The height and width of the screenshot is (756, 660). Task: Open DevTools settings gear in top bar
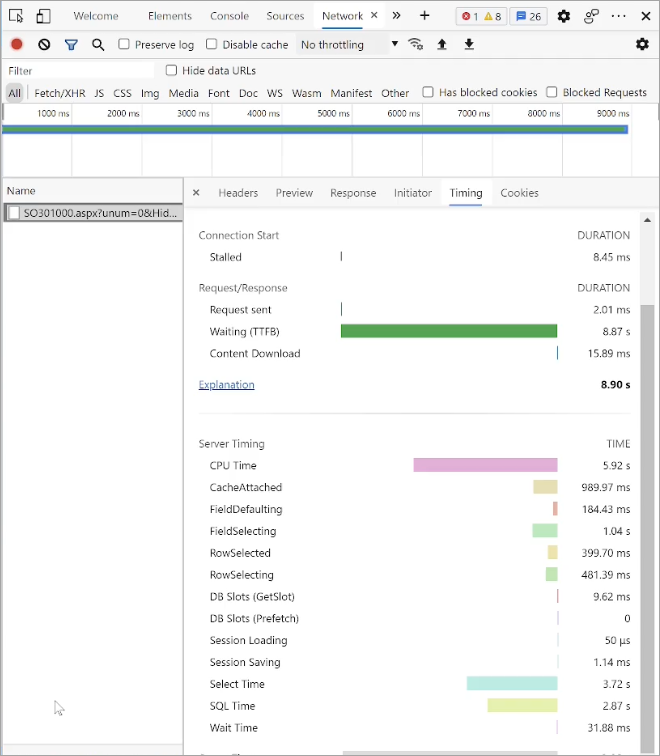564,16
